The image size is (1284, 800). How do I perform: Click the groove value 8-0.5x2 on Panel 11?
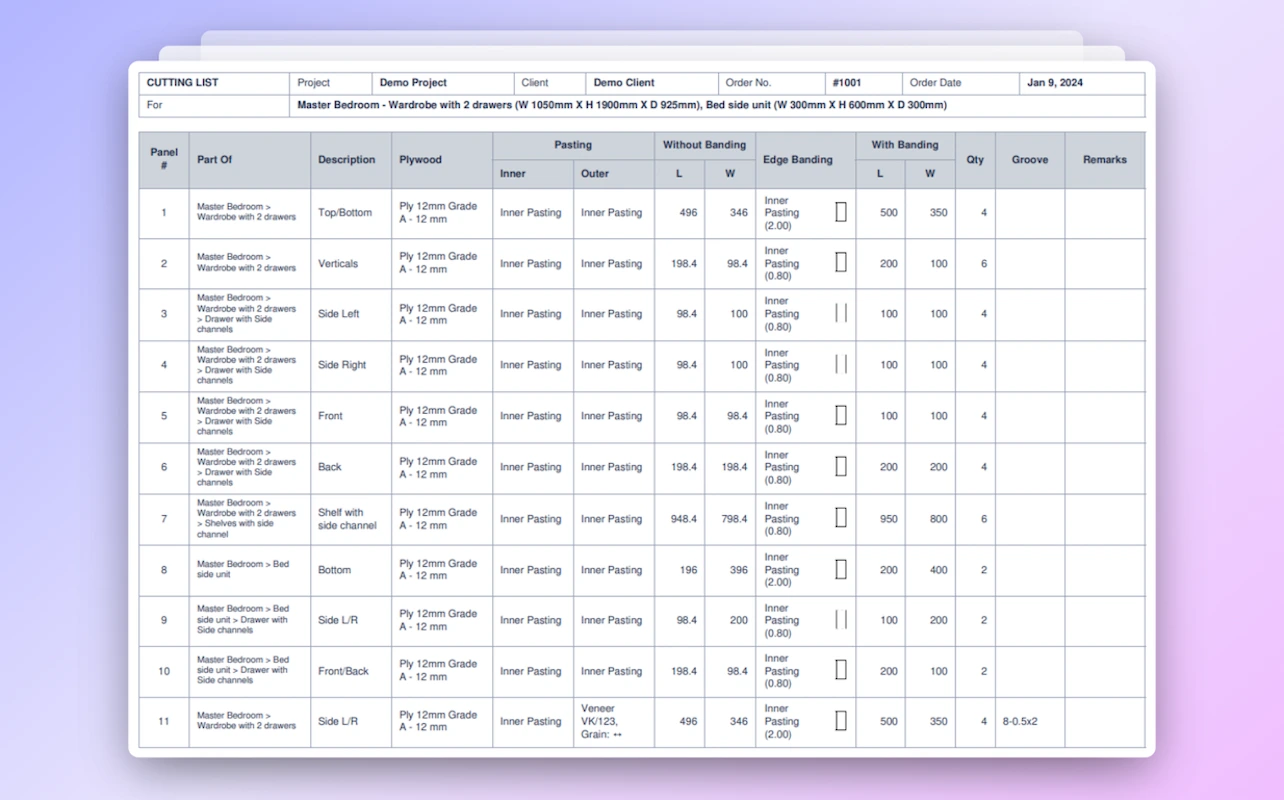[x=1020, y=721]
